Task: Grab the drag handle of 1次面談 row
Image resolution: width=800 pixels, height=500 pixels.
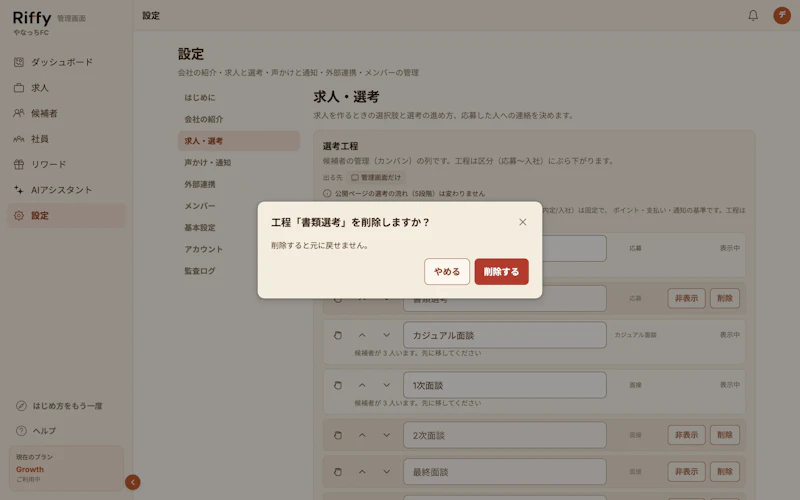Action: point(337,385)
